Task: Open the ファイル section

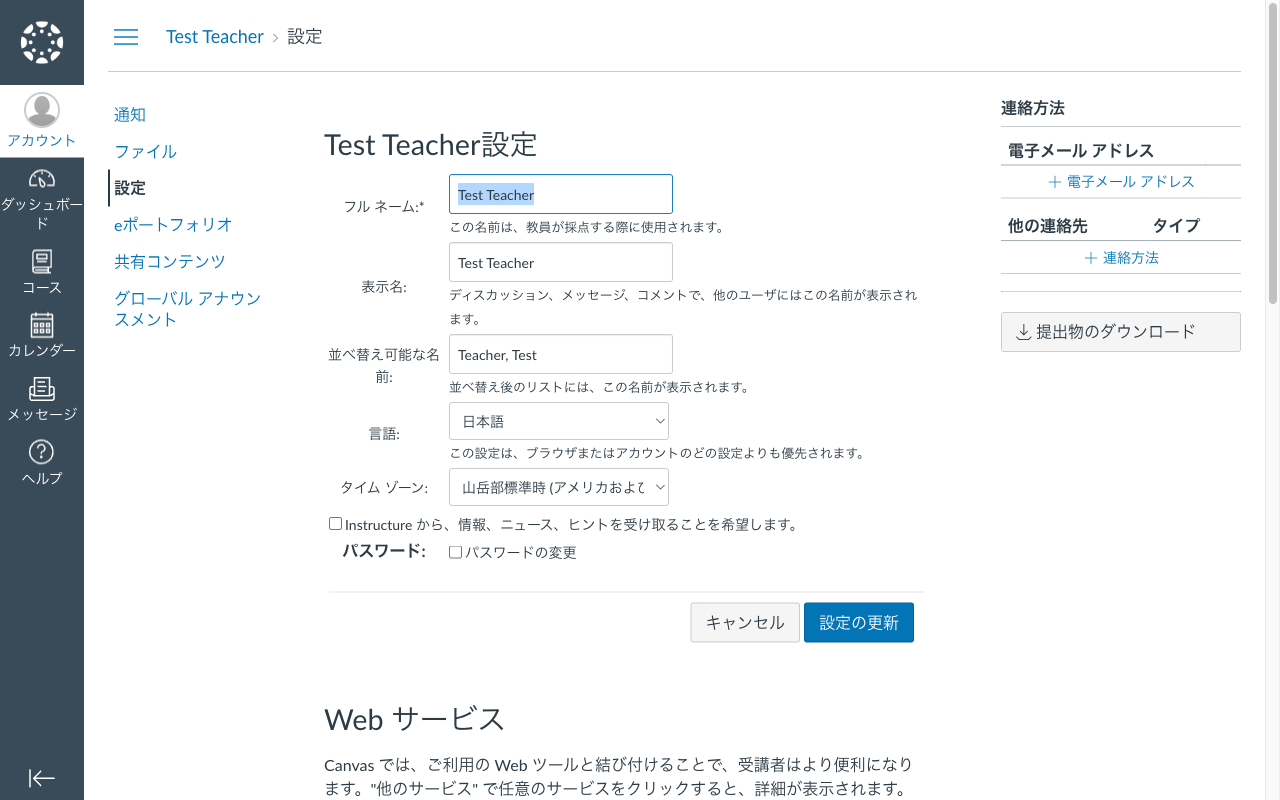Action: 143,151
